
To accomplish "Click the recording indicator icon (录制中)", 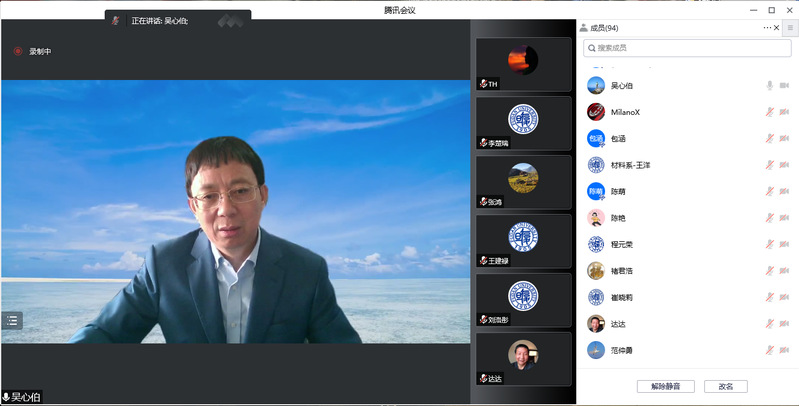I will tap(17, 51).
